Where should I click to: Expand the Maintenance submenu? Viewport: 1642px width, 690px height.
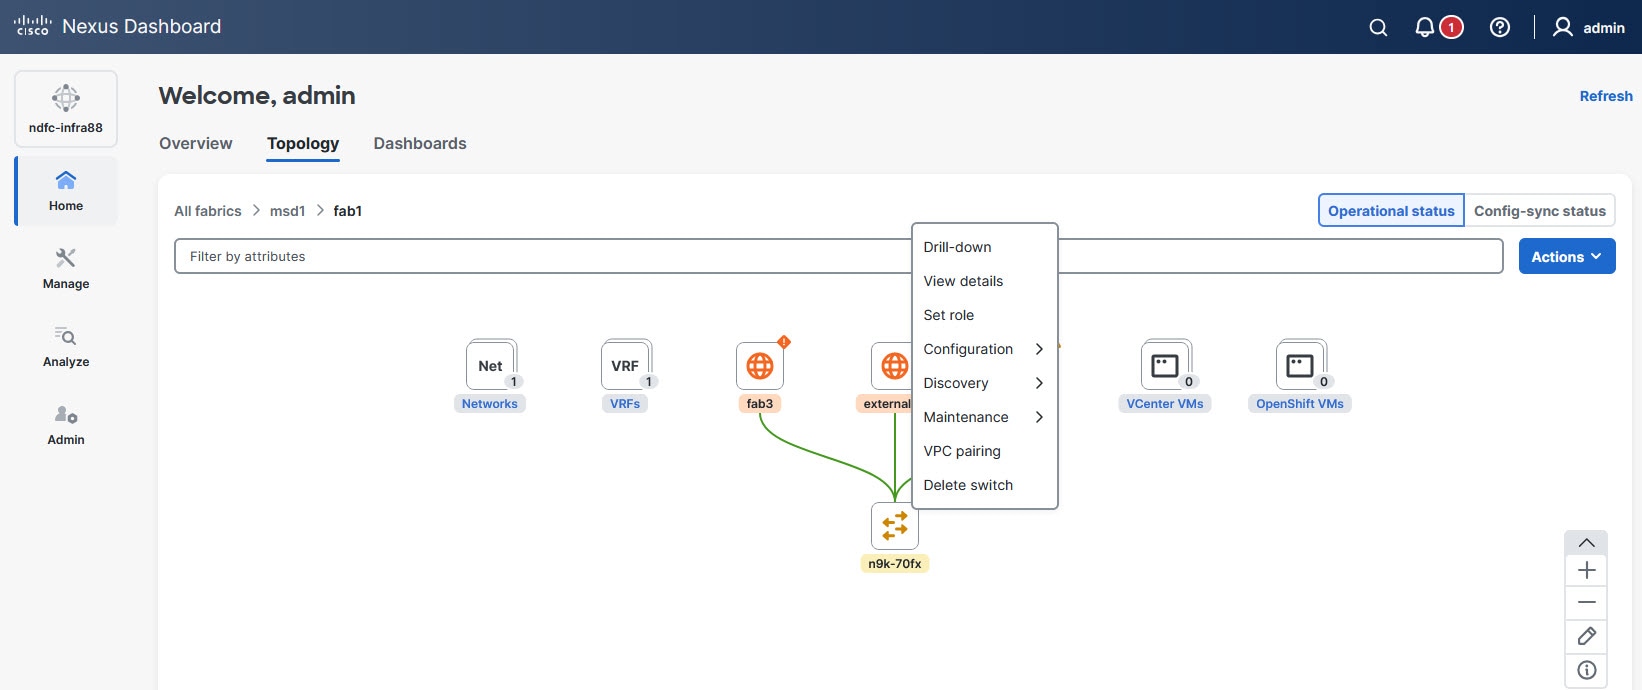984,417
